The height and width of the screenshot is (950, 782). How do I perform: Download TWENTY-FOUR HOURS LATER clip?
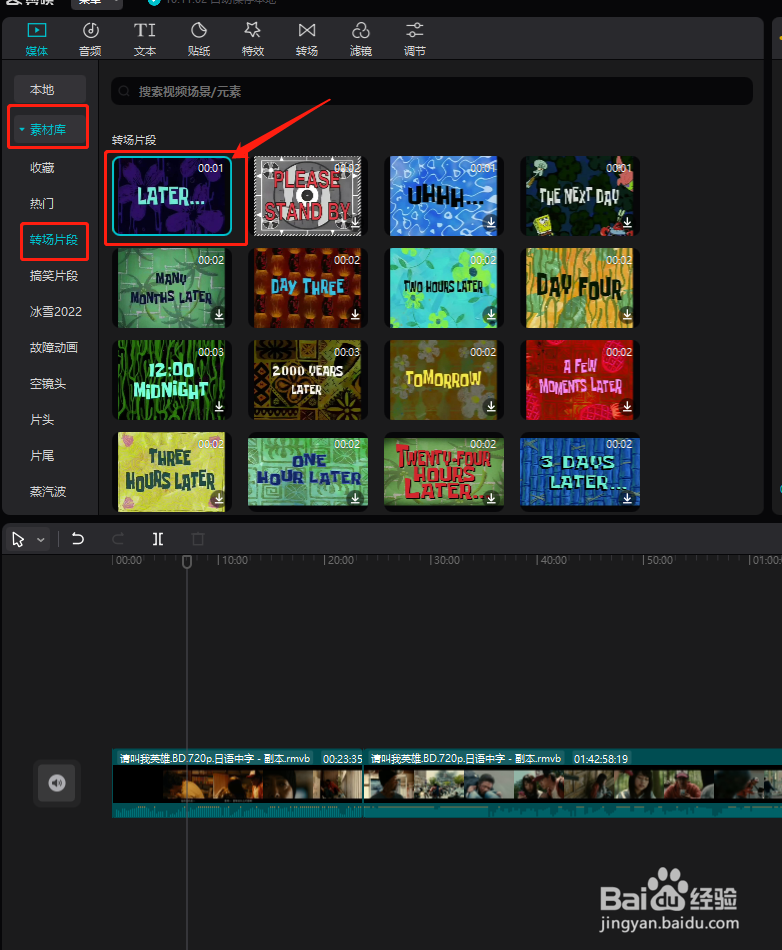pos(491,498)
